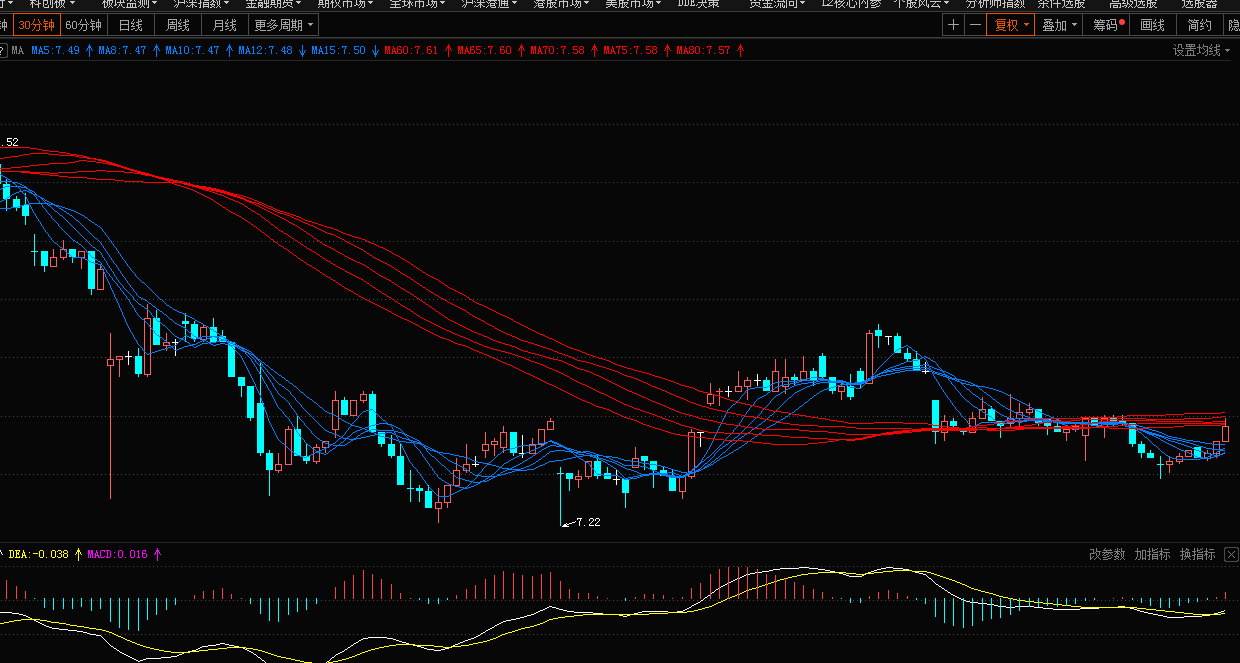The height and width of the screenshot is (663, 1240).
Task: Click the DEA:-0.038 value label
Action: (x=39, y=553)
